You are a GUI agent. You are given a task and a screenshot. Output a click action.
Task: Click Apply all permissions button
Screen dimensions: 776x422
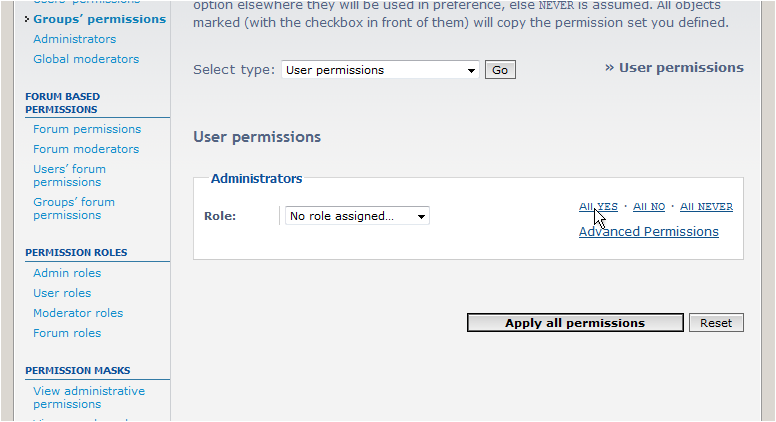coord(575,323)
